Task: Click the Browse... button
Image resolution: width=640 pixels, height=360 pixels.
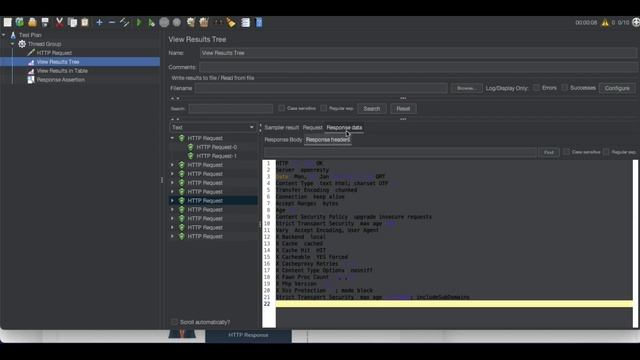Action: click(x=466, y=88)
